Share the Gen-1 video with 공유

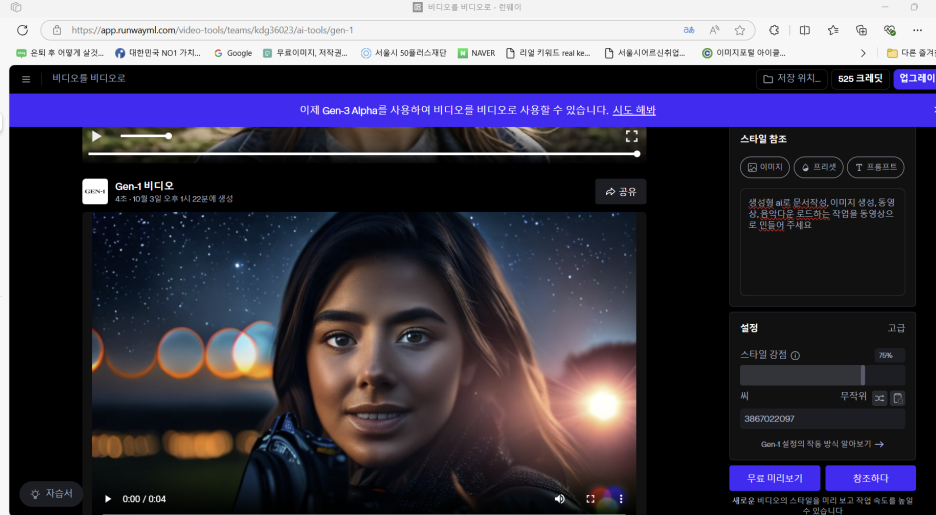pyautogui.click(x=620, y=191)
